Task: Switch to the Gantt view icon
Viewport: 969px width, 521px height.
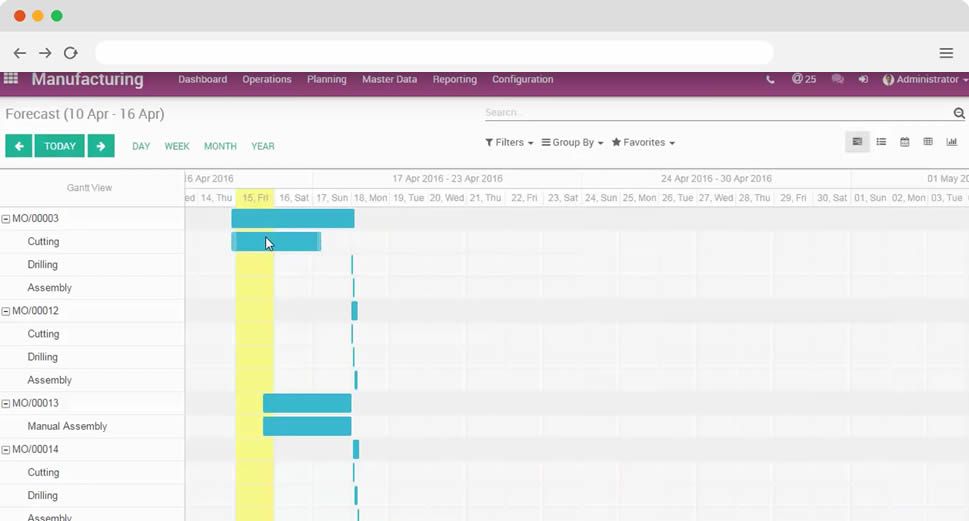Action: (857, 142)
